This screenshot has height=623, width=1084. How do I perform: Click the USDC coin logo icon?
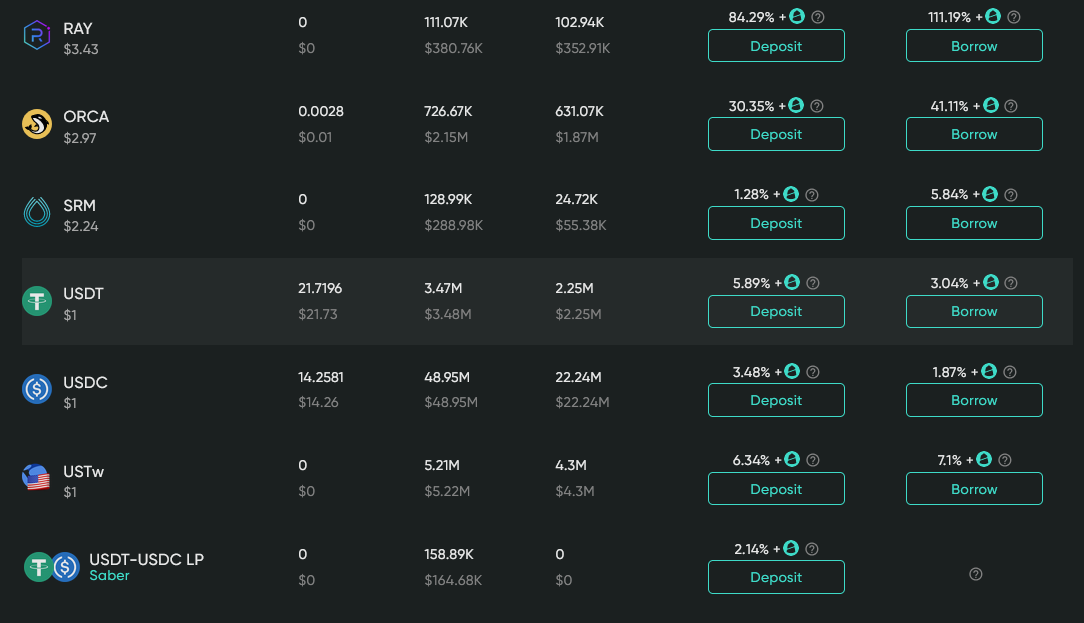pyautogui.click(x=37, y=390)
